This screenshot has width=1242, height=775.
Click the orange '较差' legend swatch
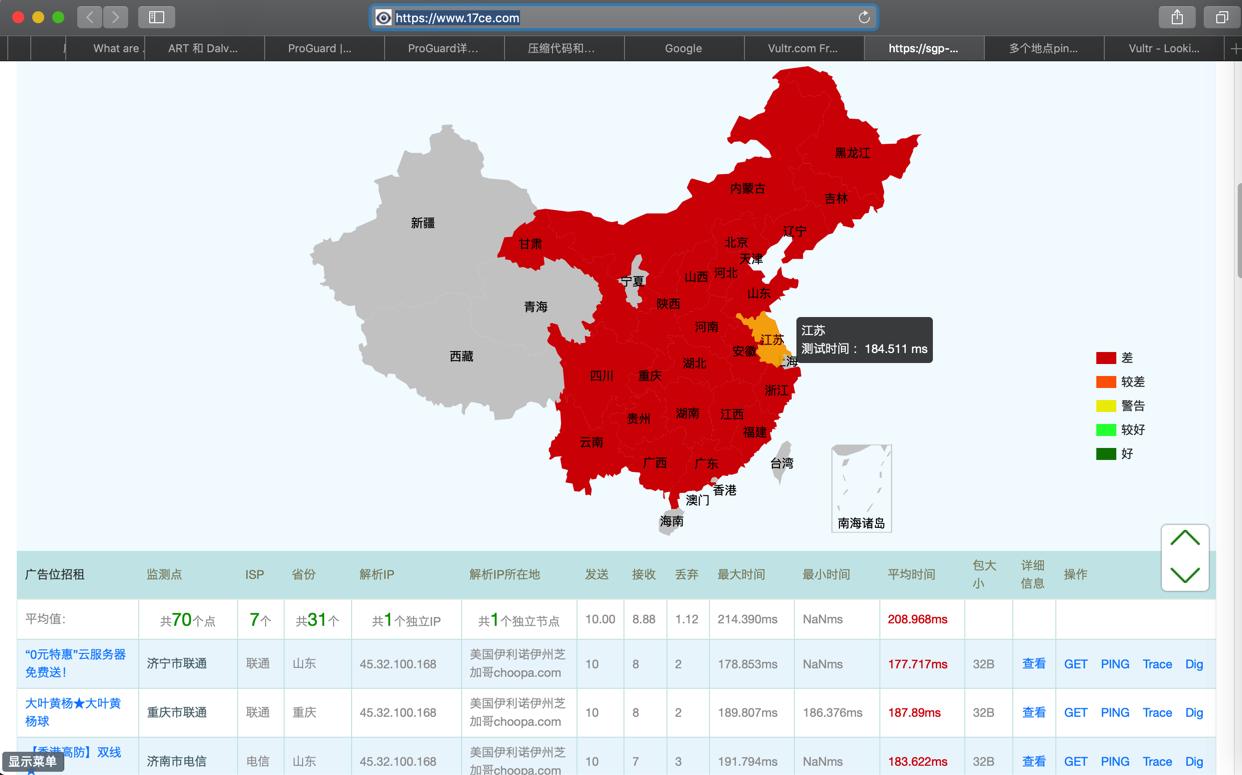click(1105, 382)
